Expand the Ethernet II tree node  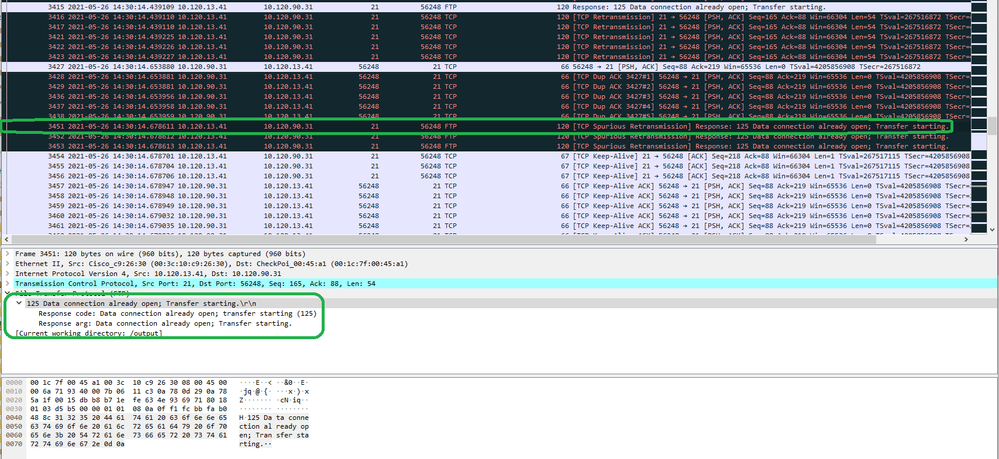5,264
